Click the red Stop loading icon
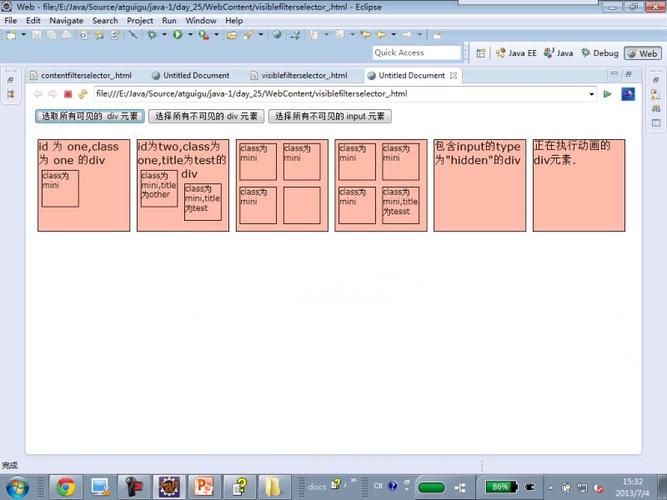 (x=68, y=94)
